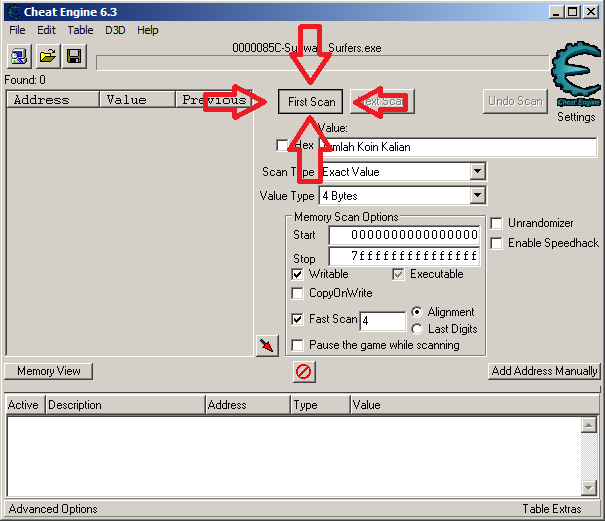Open the Help menu
Screen dimensions: 605x521
click(x=148, y=30)
